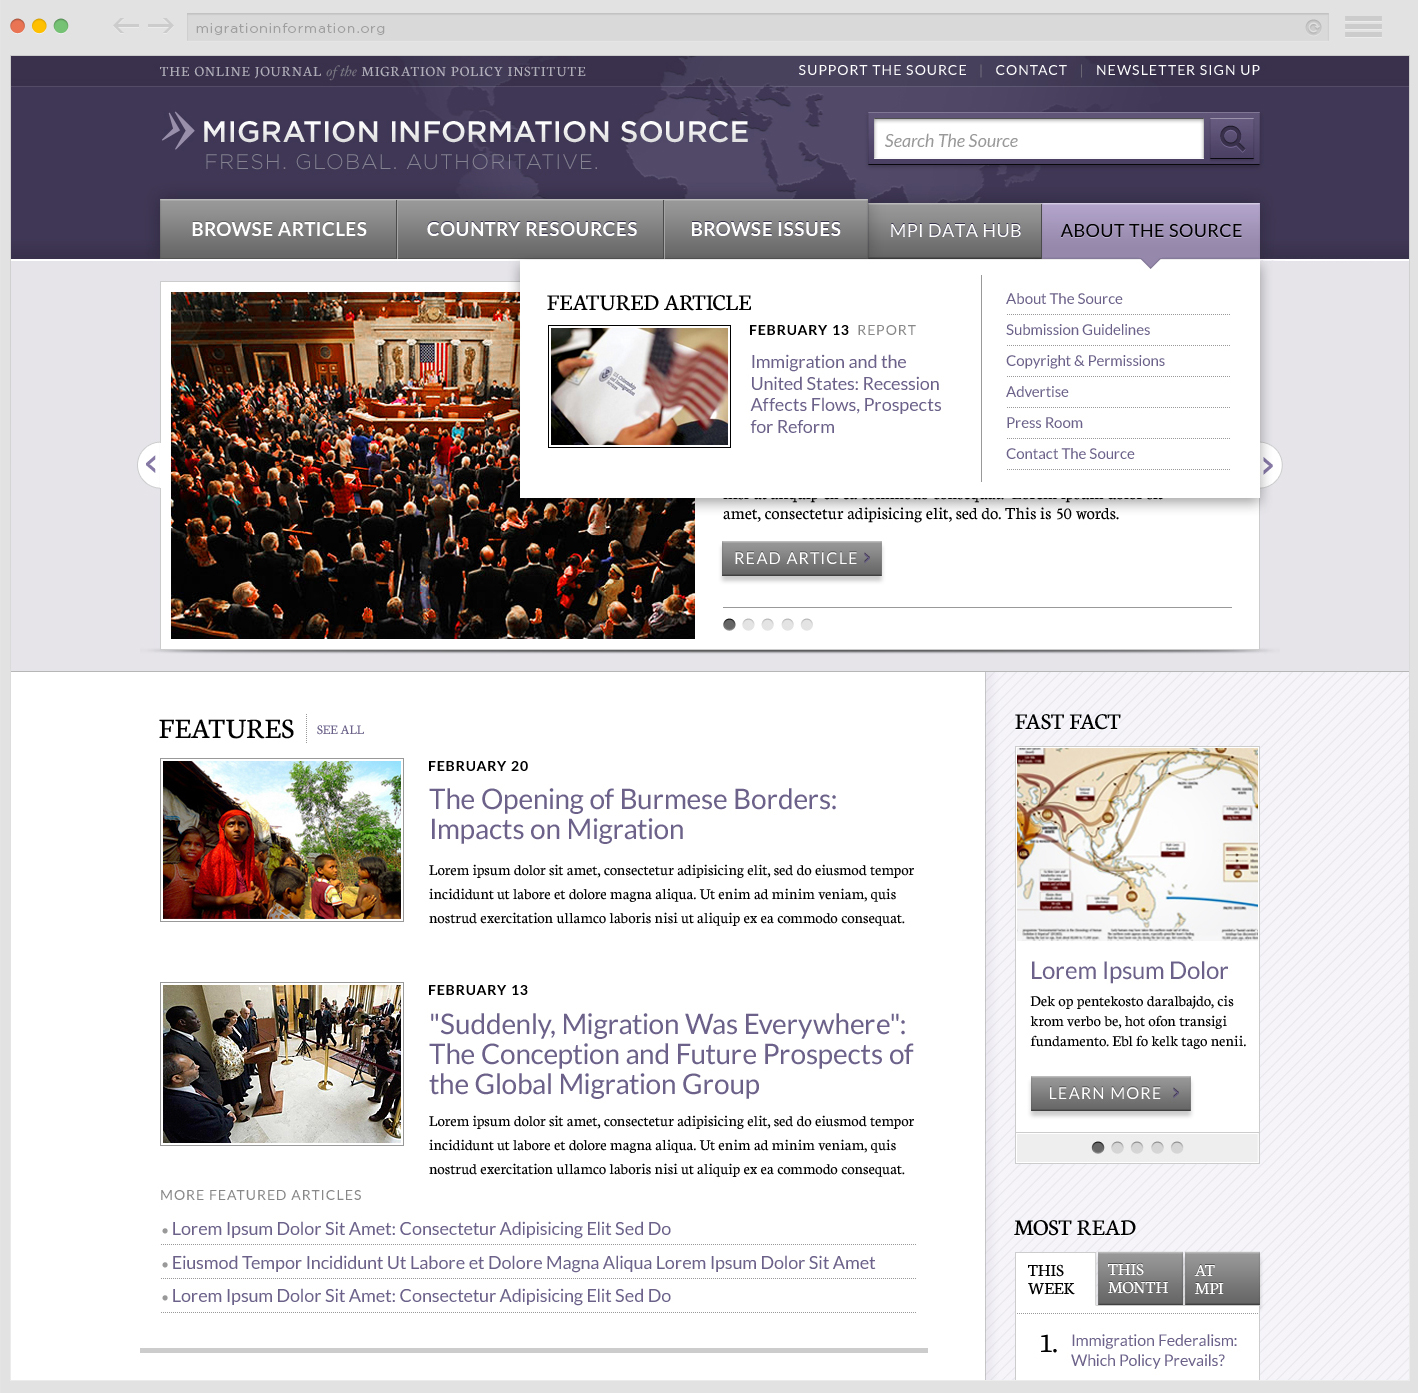The height and width of the screenshot is (1393, 1418).
Task: Collapse About The Source dropdown menu
Action: (x=1151, y=231)
